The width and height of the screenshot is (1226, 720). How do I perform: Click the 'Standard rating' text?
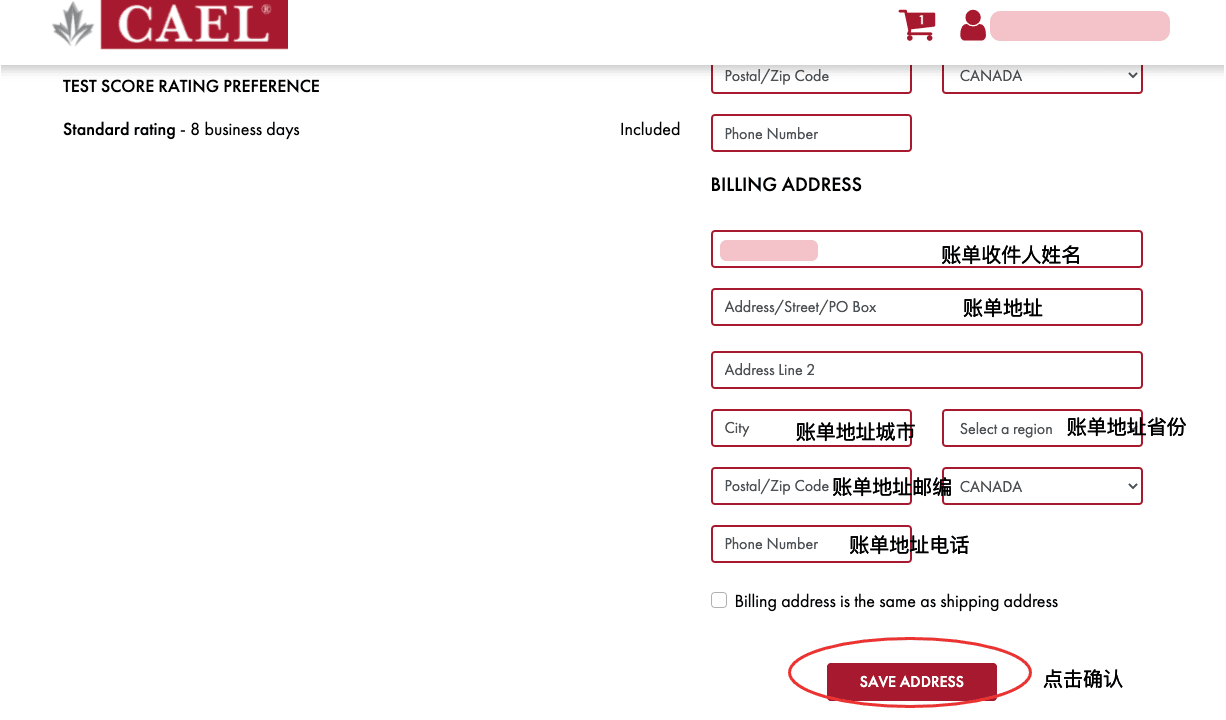click(x=119, y=130)
